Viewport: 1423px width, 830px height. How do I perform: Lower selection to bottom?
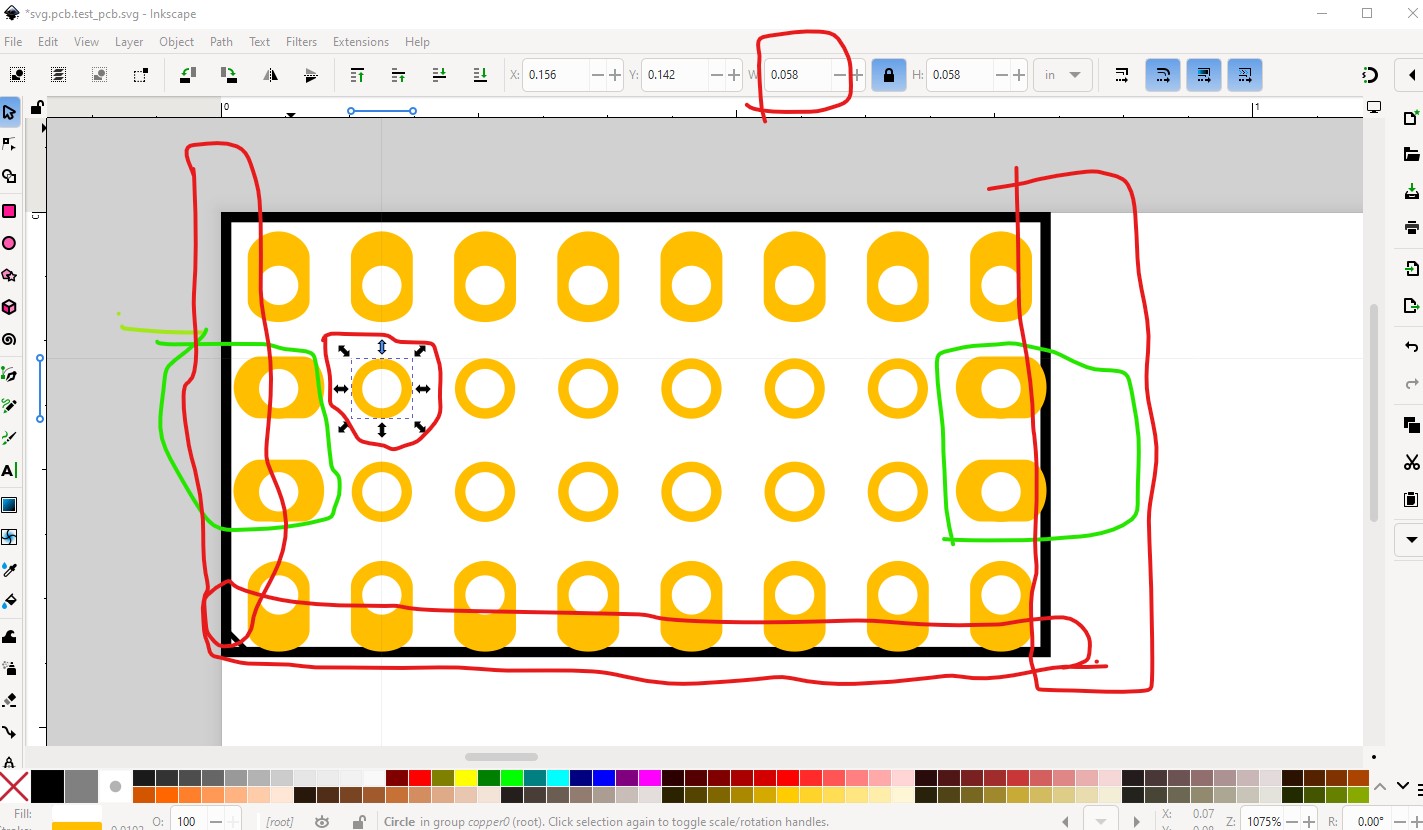(x=480, y=75)
